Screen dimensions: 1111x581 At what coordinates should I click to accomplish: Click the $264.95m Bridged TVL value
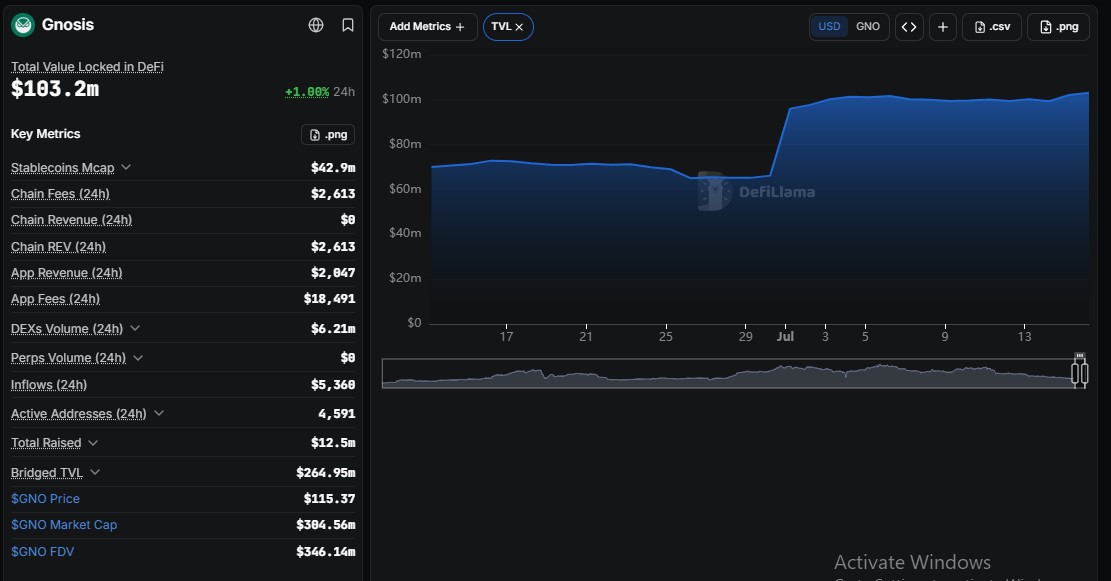point(326,473)
